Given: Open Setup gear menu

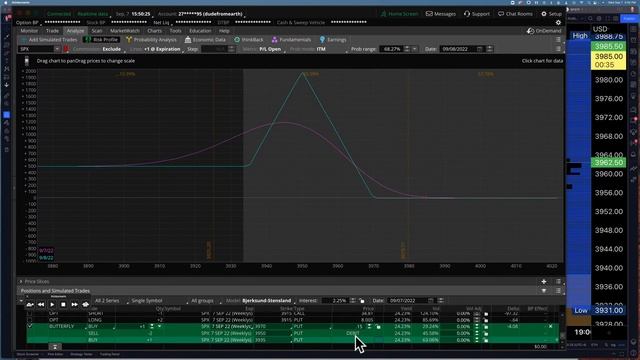Looking at the screenshot, I should point(551,14).
